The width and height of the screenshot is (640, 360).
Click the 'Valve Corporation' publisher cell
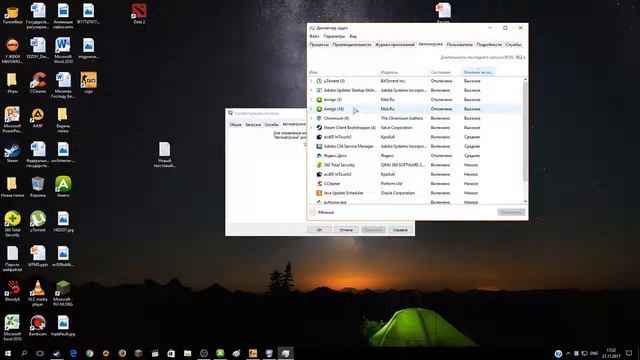point(396,128)
